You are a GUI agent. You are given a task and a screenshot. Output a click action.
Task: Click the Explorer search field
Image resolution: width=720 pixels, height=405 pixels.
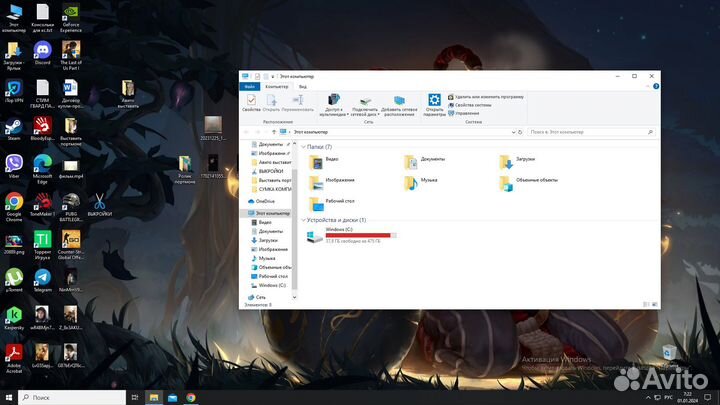[x=591, y=132]
